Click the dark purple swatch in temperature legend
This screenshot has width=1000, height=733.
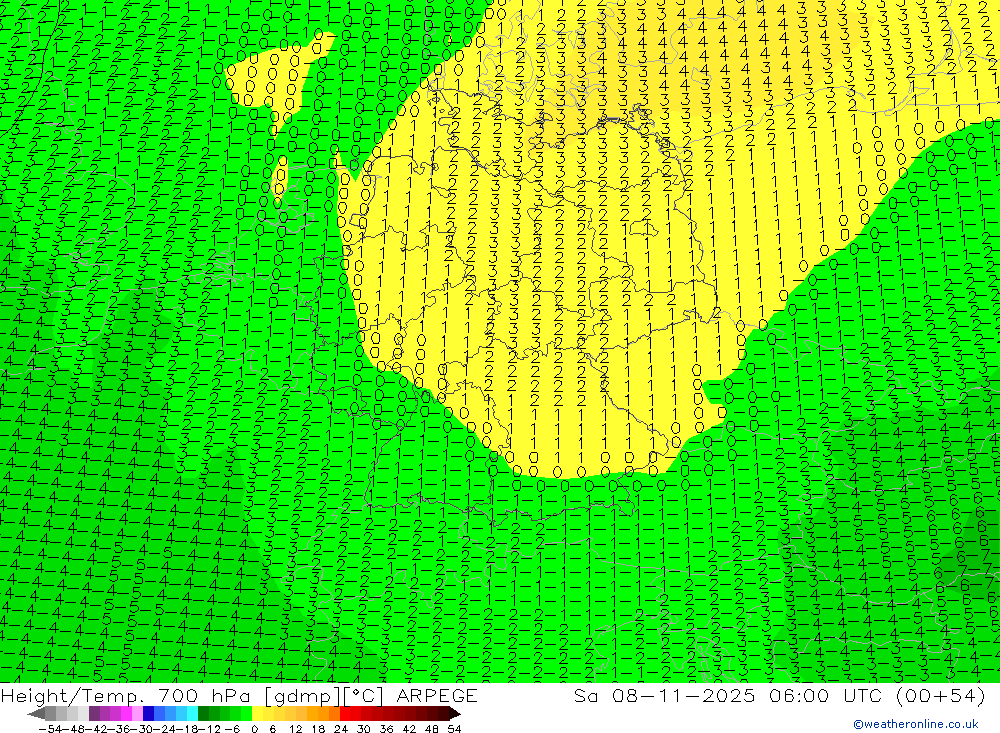(94, 713)
